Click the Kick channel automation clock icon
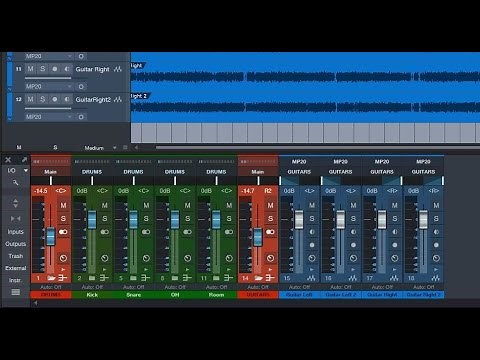Screen dimensions: 480x360 coord(105,258)
